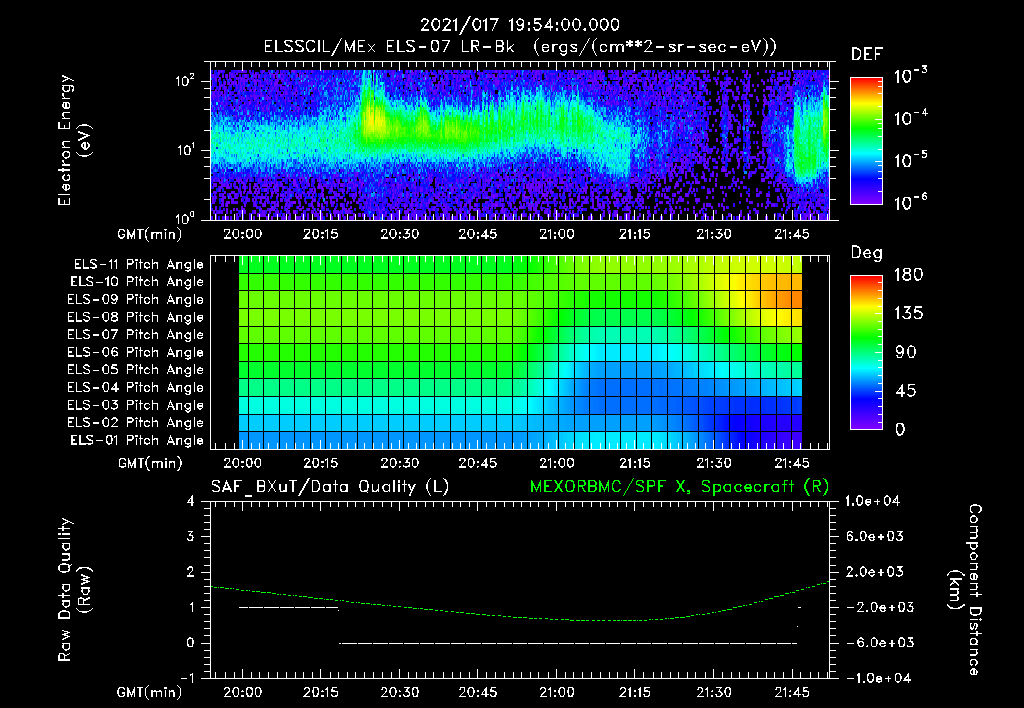The width and height of the screenshot is (1024, 708).
Task: Click the Component Distance (km) axis label
Action: [x=965, y=590]
